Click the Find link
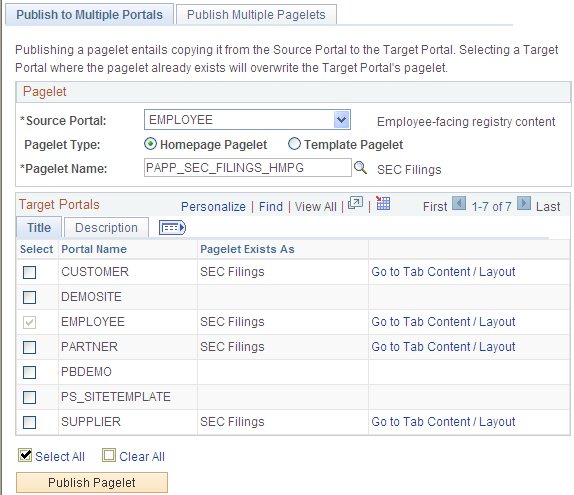The width and height of the screenshot is (574, 495). coord(271,206)
